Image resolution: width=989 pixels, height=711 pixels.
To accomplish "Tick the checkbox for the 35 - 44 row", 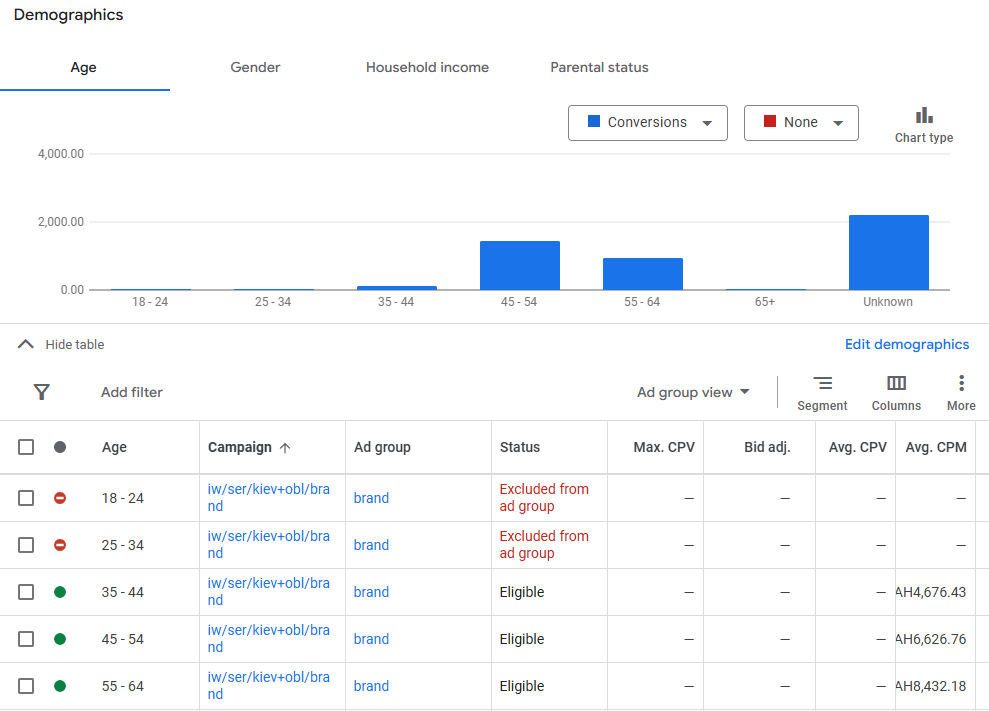I will tap(26, 592).
